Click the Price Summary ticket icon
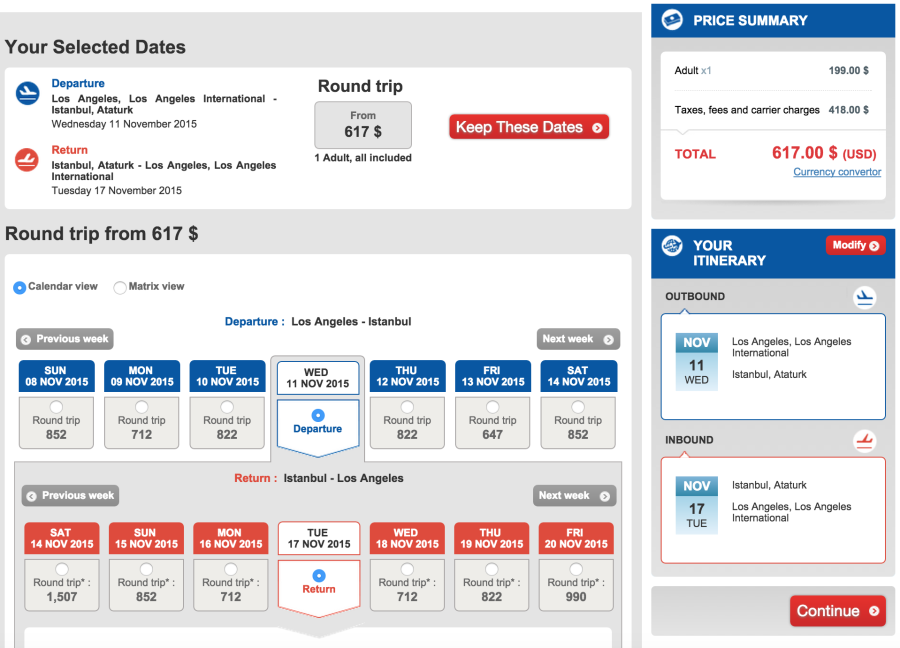This screenshot has height=648, width=900. (x=672, y=20)
